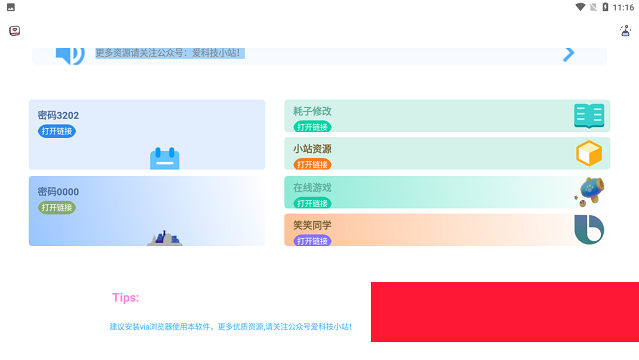The width and height of the screenshot is (639, 360).
Task: Open link button under 密码3202
Action: tap(57, 131)
